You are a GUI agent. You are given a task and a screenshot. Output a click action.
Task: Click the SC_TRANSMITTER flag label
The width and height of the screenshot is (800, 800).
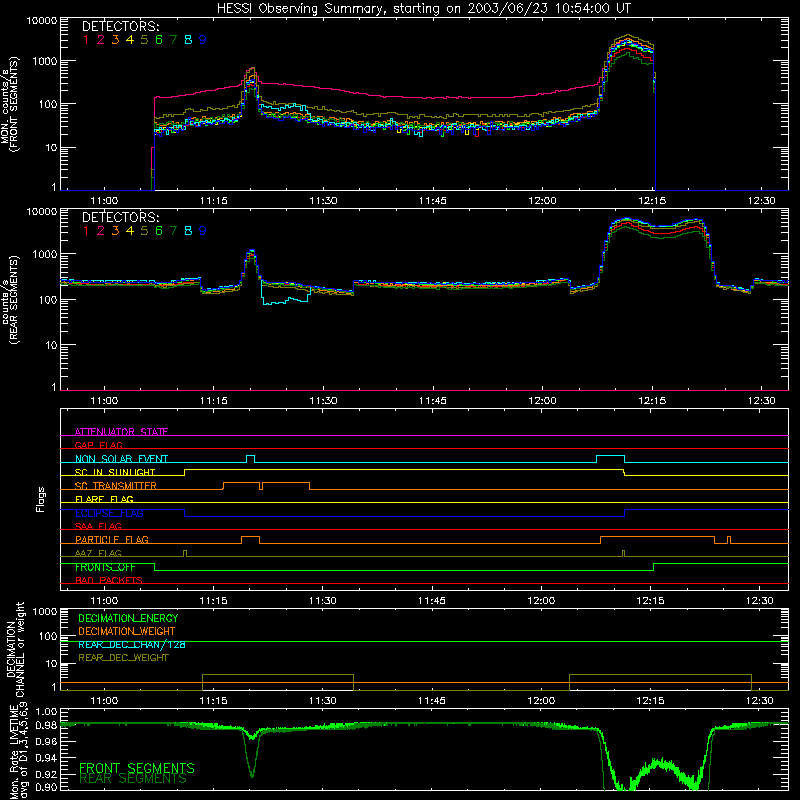[116, 486]
